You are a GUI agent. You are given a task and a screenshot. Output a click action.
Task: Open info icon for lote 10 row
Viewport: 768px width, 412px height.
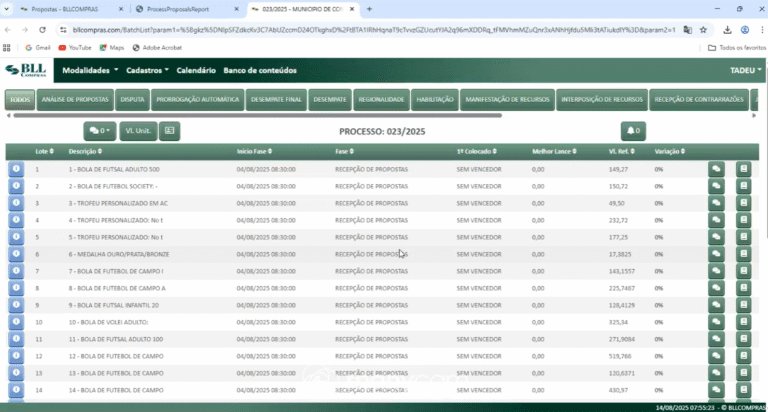[16, 322]
